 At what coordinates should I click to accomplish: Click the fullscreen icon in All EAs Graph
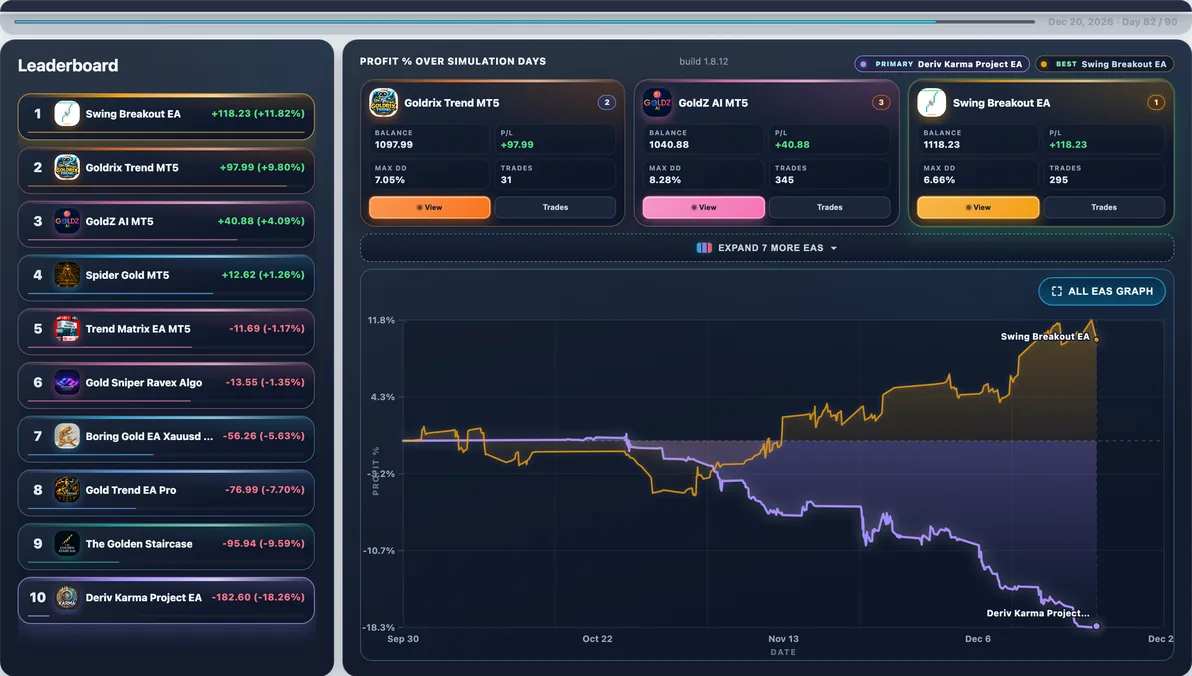1057,291
